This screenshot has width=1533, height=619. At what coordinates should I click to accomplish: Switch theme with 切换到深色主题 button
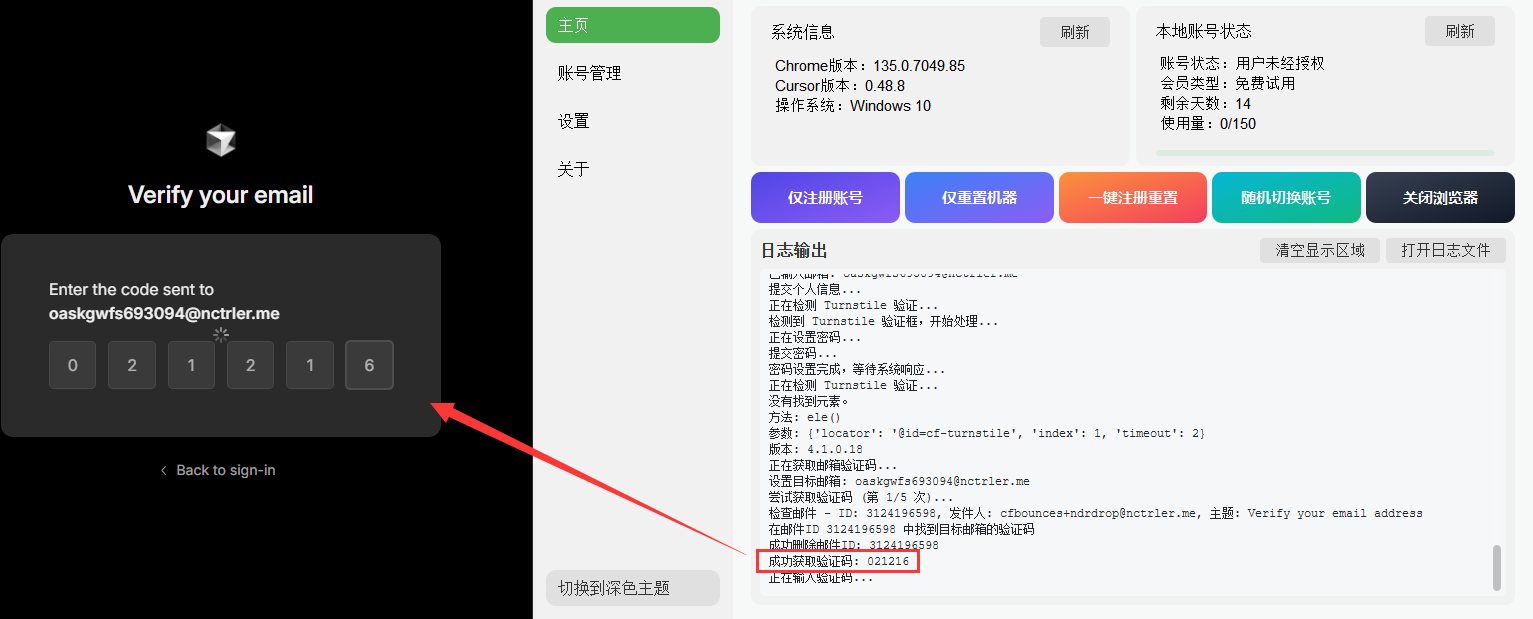tap(633, 588)
